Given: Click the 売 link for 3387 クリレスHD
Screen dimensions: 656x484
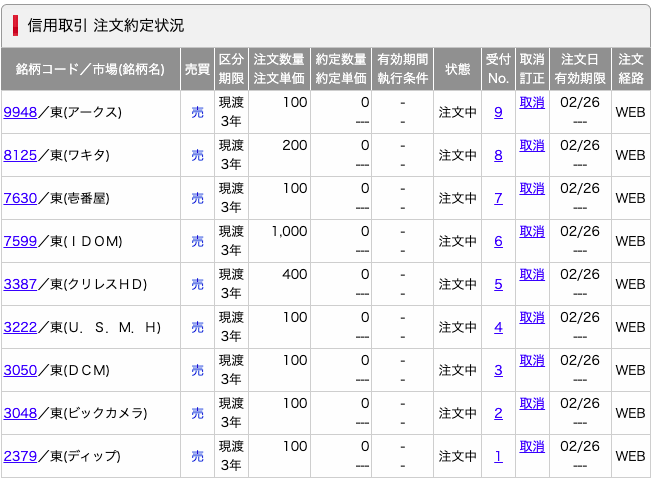Looking at the screenshot, I should click(197, 284).
